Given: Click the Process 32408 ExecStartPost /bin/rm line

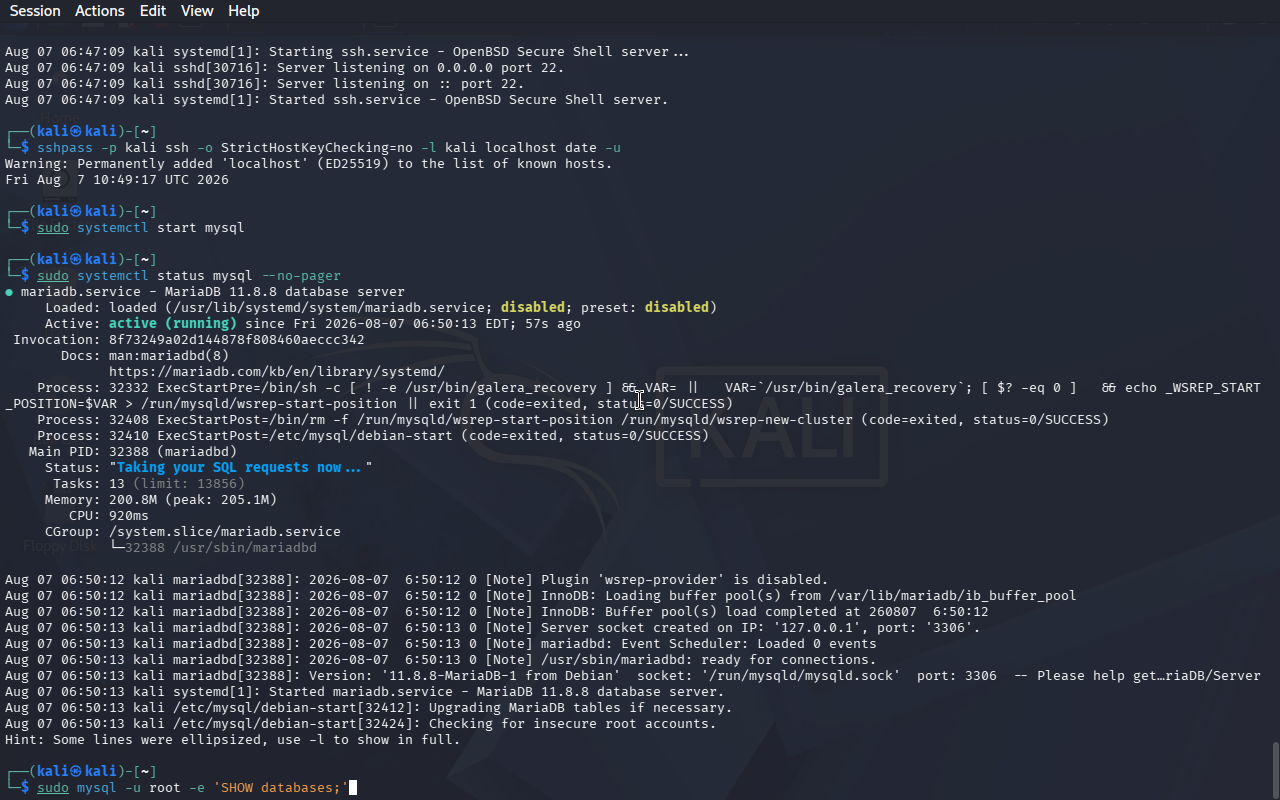Looking at the screenshot, I should pyautogui.click(x=573, y=420).
